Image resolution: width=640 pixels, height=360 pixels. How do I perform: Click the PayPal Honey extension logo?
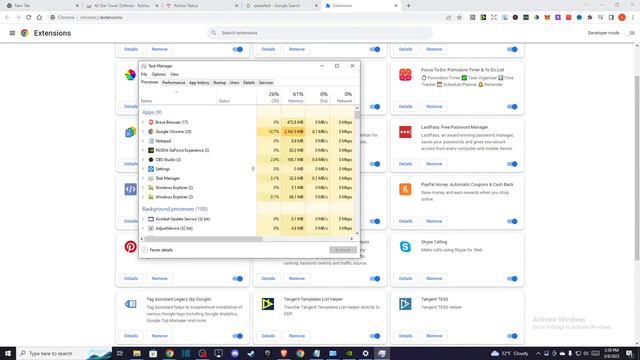coord(405,189)
